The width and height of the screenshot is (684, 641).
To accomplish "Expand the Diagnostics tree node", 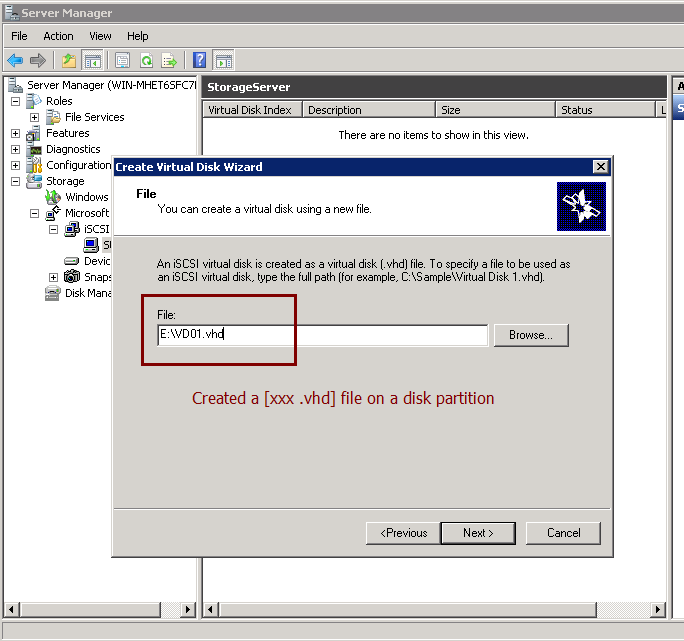I will pyautogui.click(x=16, y=149).
